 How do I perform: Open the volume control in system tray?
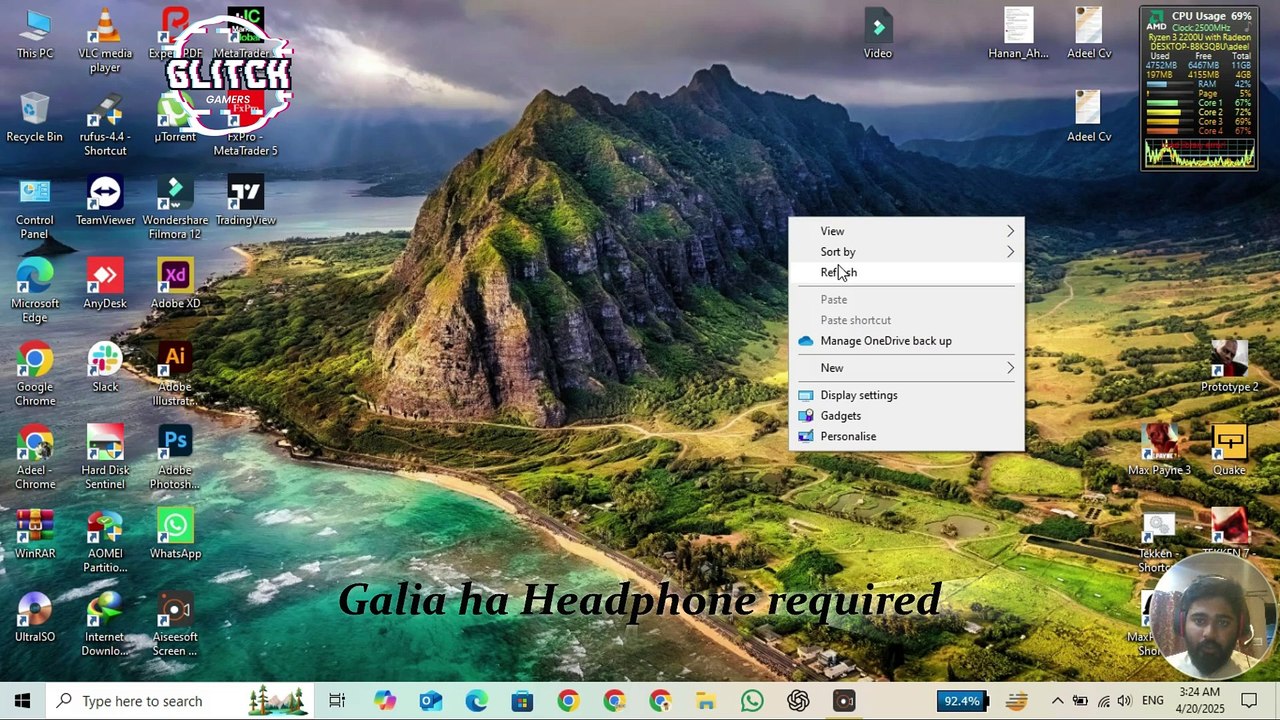(x=1125, y=701)
